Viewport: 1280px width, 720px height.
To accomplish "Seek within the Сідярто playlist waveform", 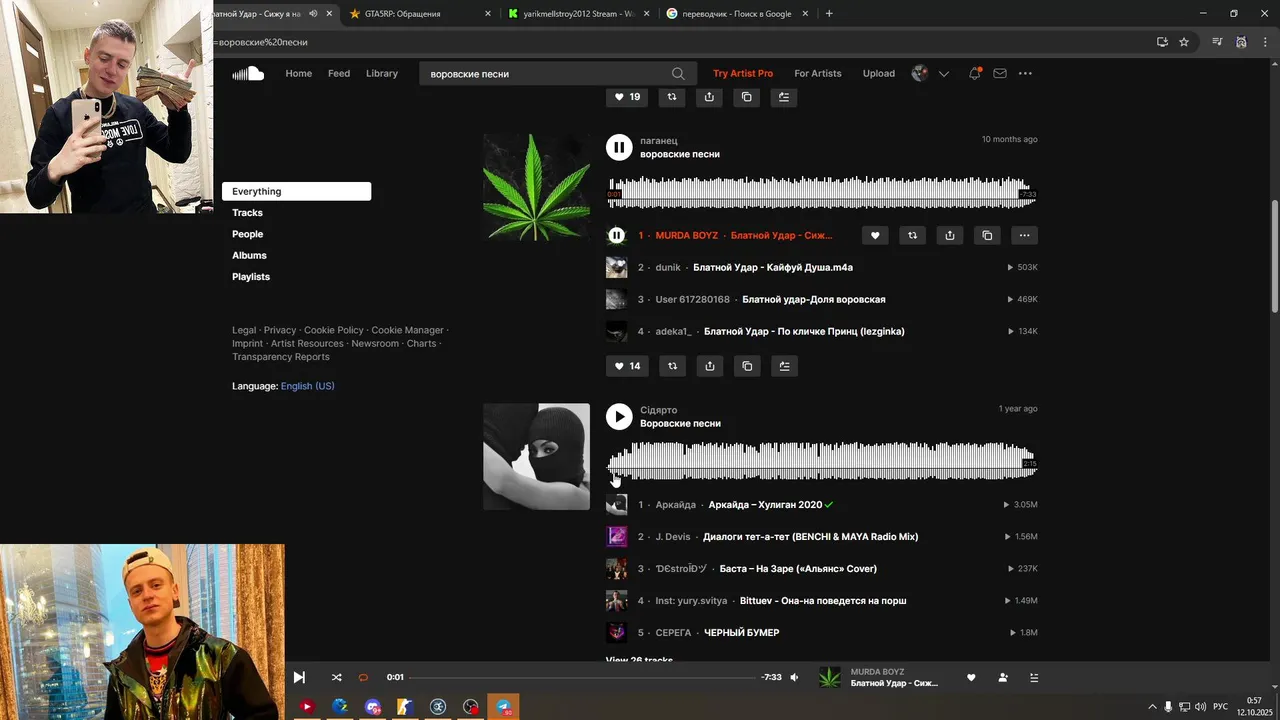I will [822, 461].
